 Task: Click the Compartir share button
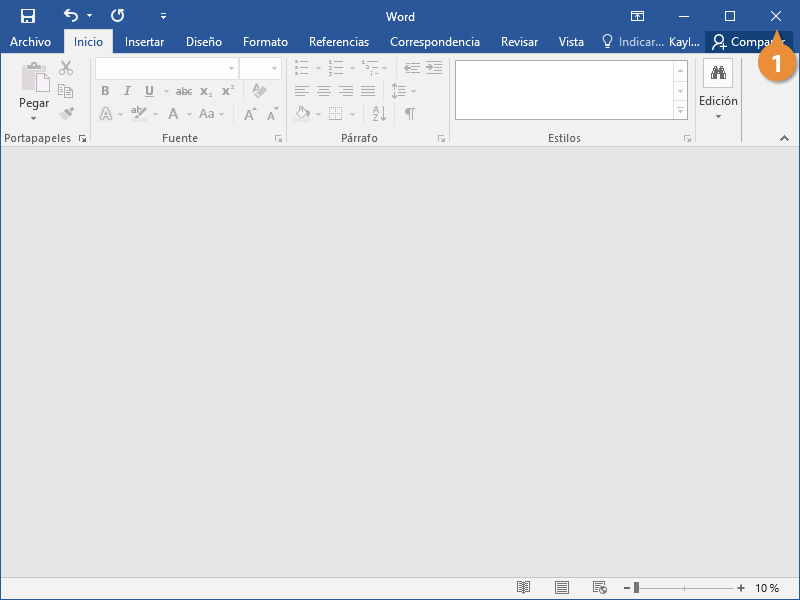[x=746, y=42]
